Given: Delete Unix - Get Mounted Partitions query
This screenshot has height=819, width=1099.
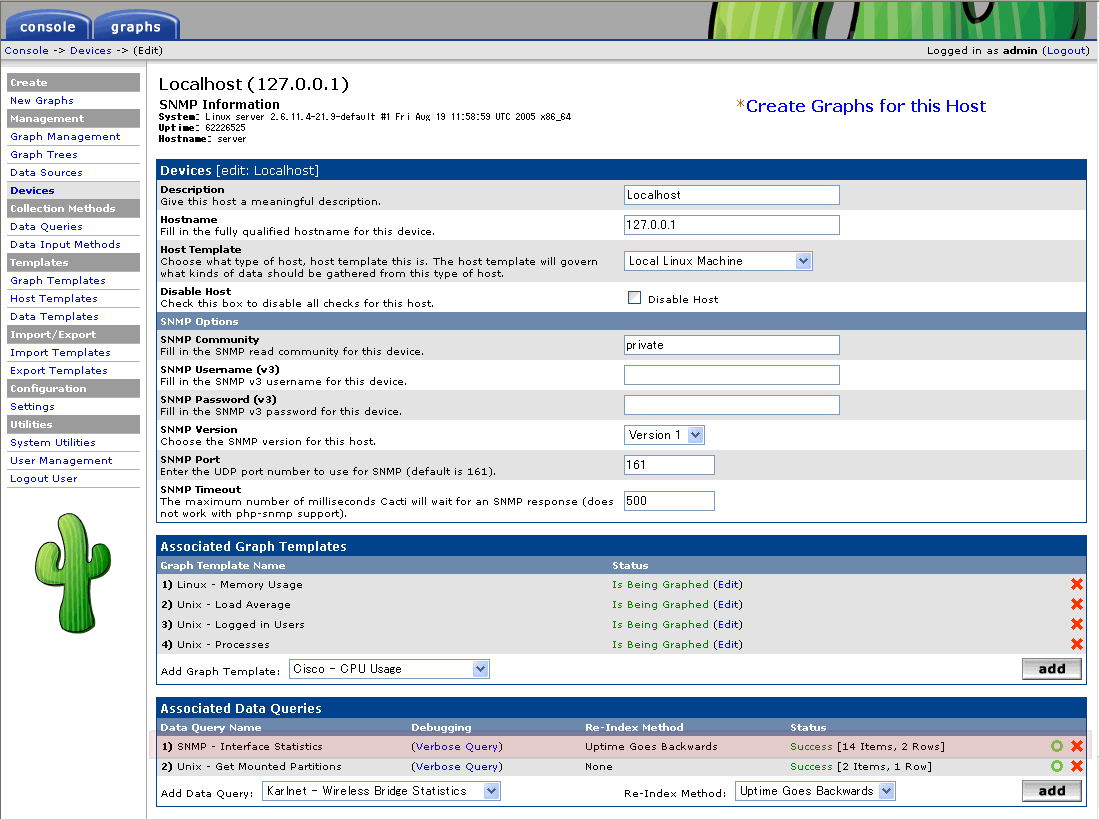Looking at the screenshot, I should pos(1077,767).
